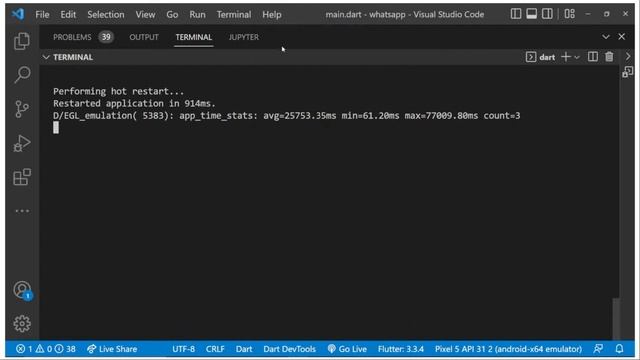Toggle primary side bar layout icon
Viewport: 640px width, 360px height.
click(516, 14)
